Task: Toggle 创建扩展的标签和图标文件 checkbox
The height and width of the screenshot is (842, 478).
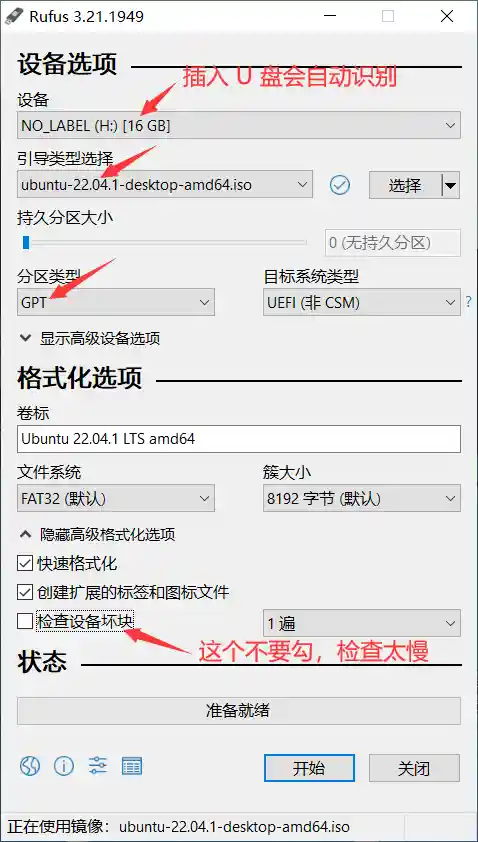Action: pos(25,592)
